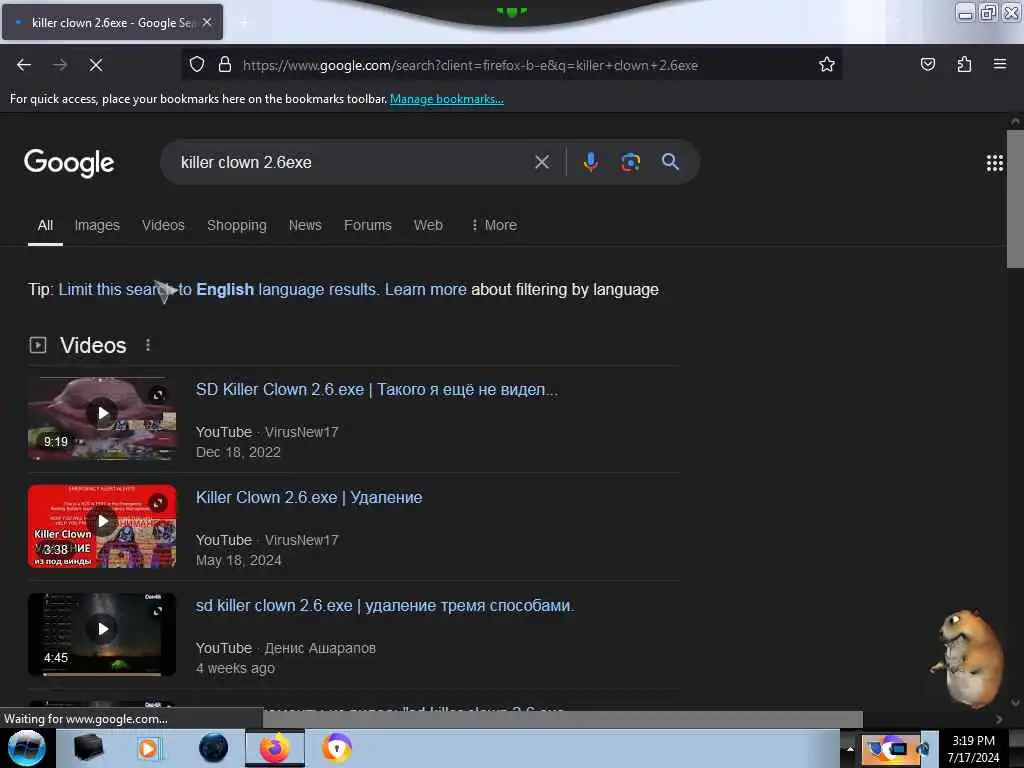The image size is (1024, 768).
Task: Clear the Google search box text
Action: pos(542,162)
